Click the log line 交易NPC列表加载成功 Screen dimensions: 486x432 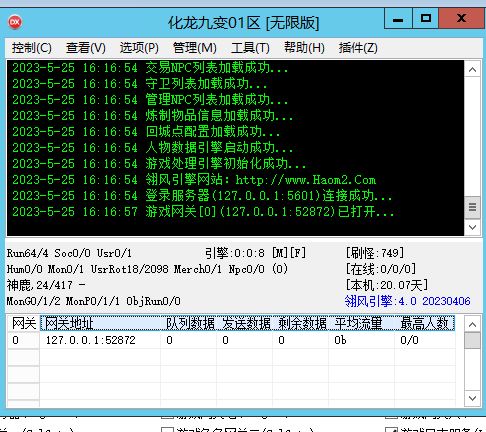(150, 68)
